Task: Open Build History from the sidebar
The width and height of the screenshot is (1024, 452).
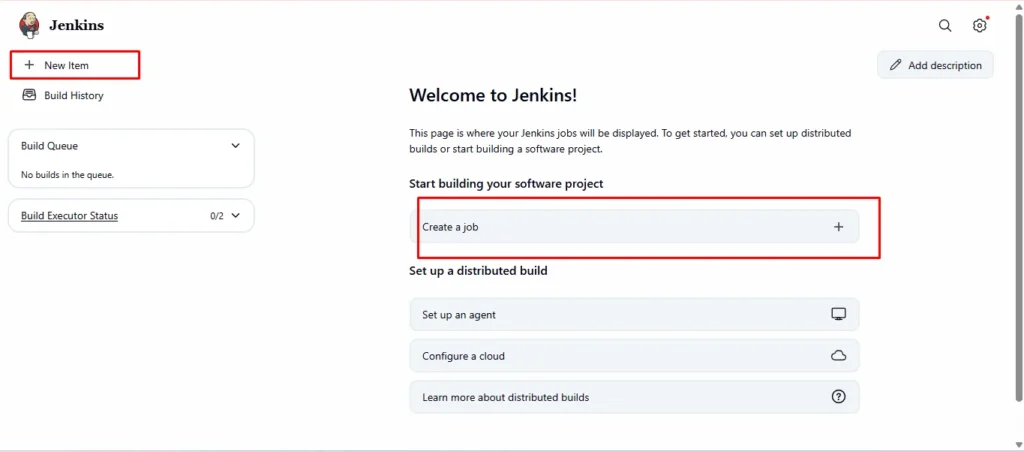Action: pyautogui.click(x=73, y=96)
